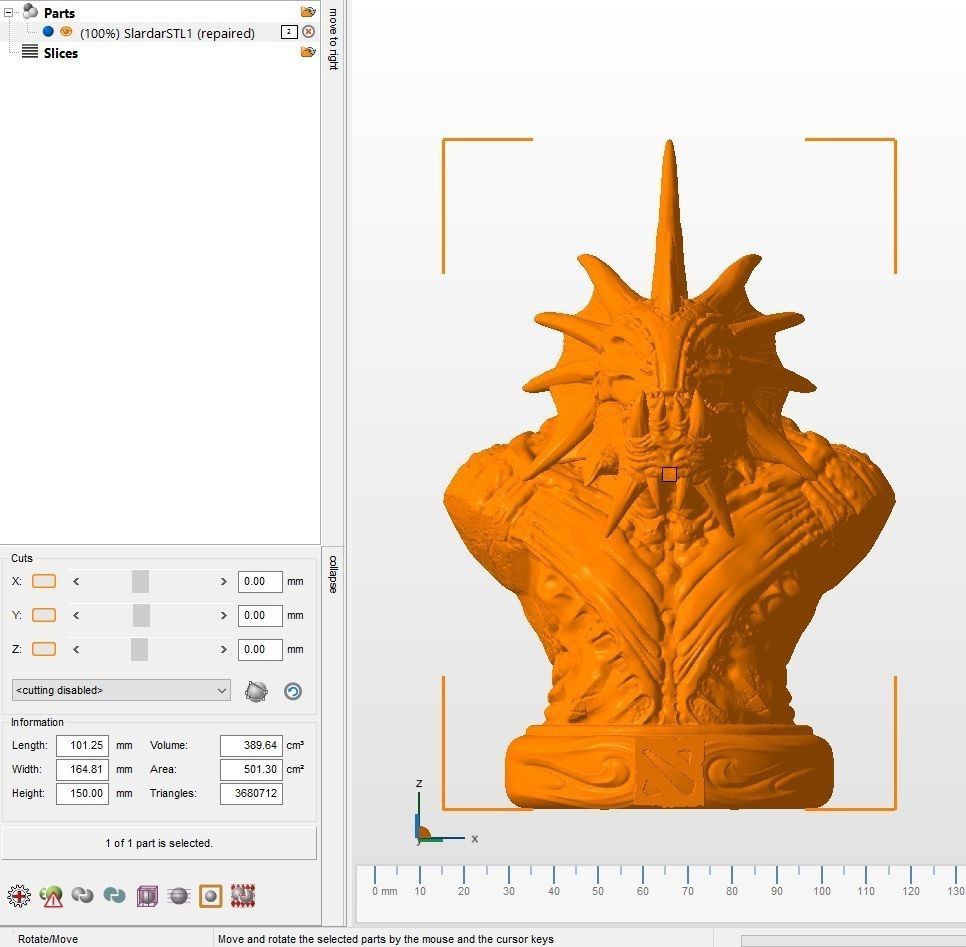Image resolution: width=966 pixels, height=947 pixels.
Task: Decrease the X cut with left arrow
Action: (x=76, y=581)
